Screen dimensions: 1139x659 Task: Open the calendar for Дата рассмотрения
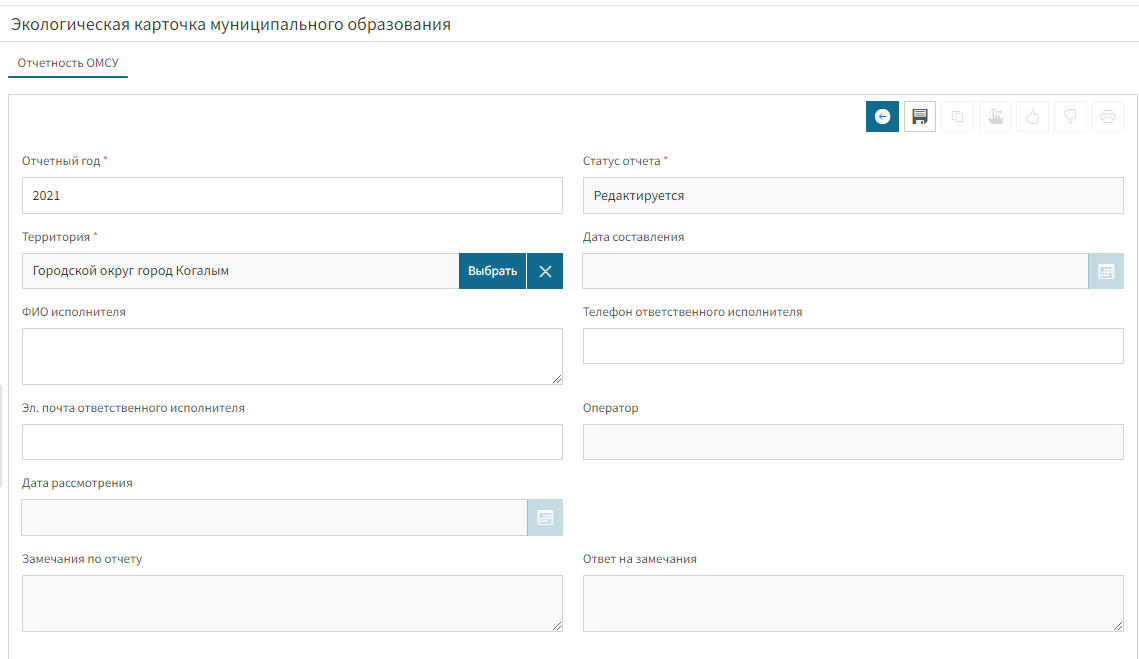(545, 517)
